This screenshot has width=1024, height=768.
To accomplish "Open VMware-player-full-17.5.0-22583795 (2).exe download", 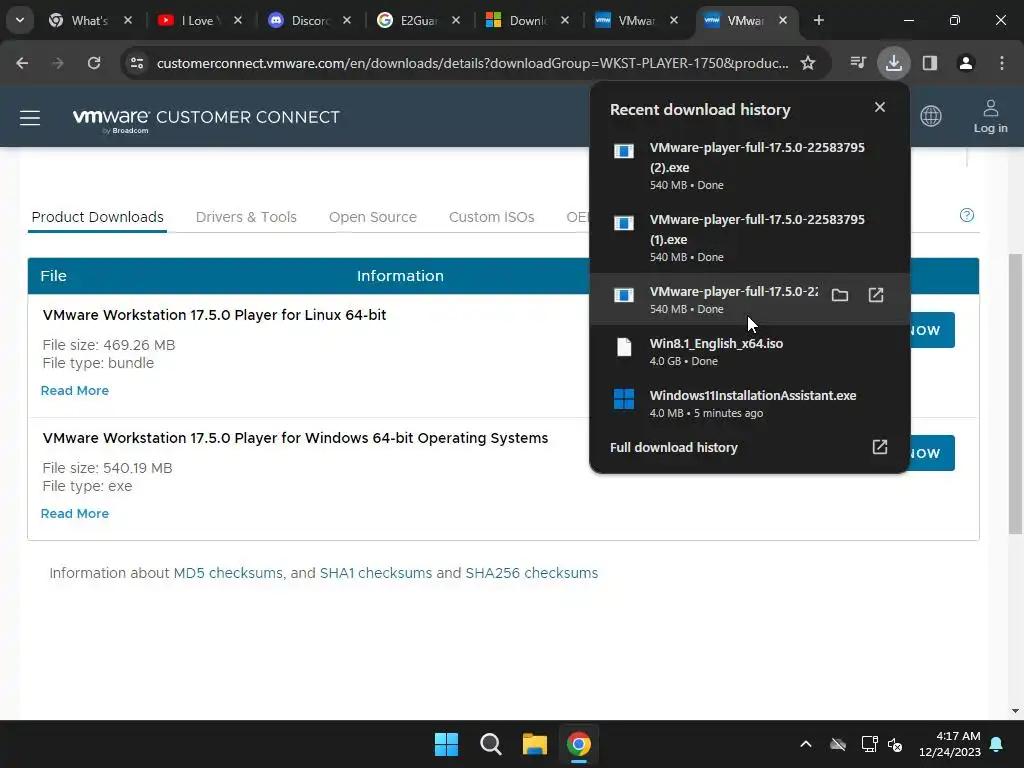I will (749, 165).
